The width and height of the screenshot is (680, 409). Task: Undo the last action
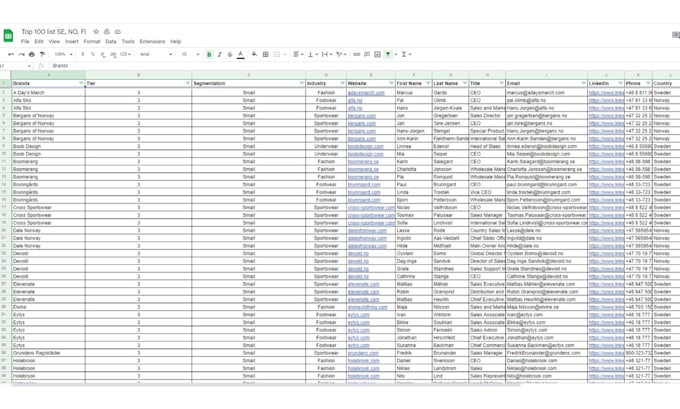(11, 54)
